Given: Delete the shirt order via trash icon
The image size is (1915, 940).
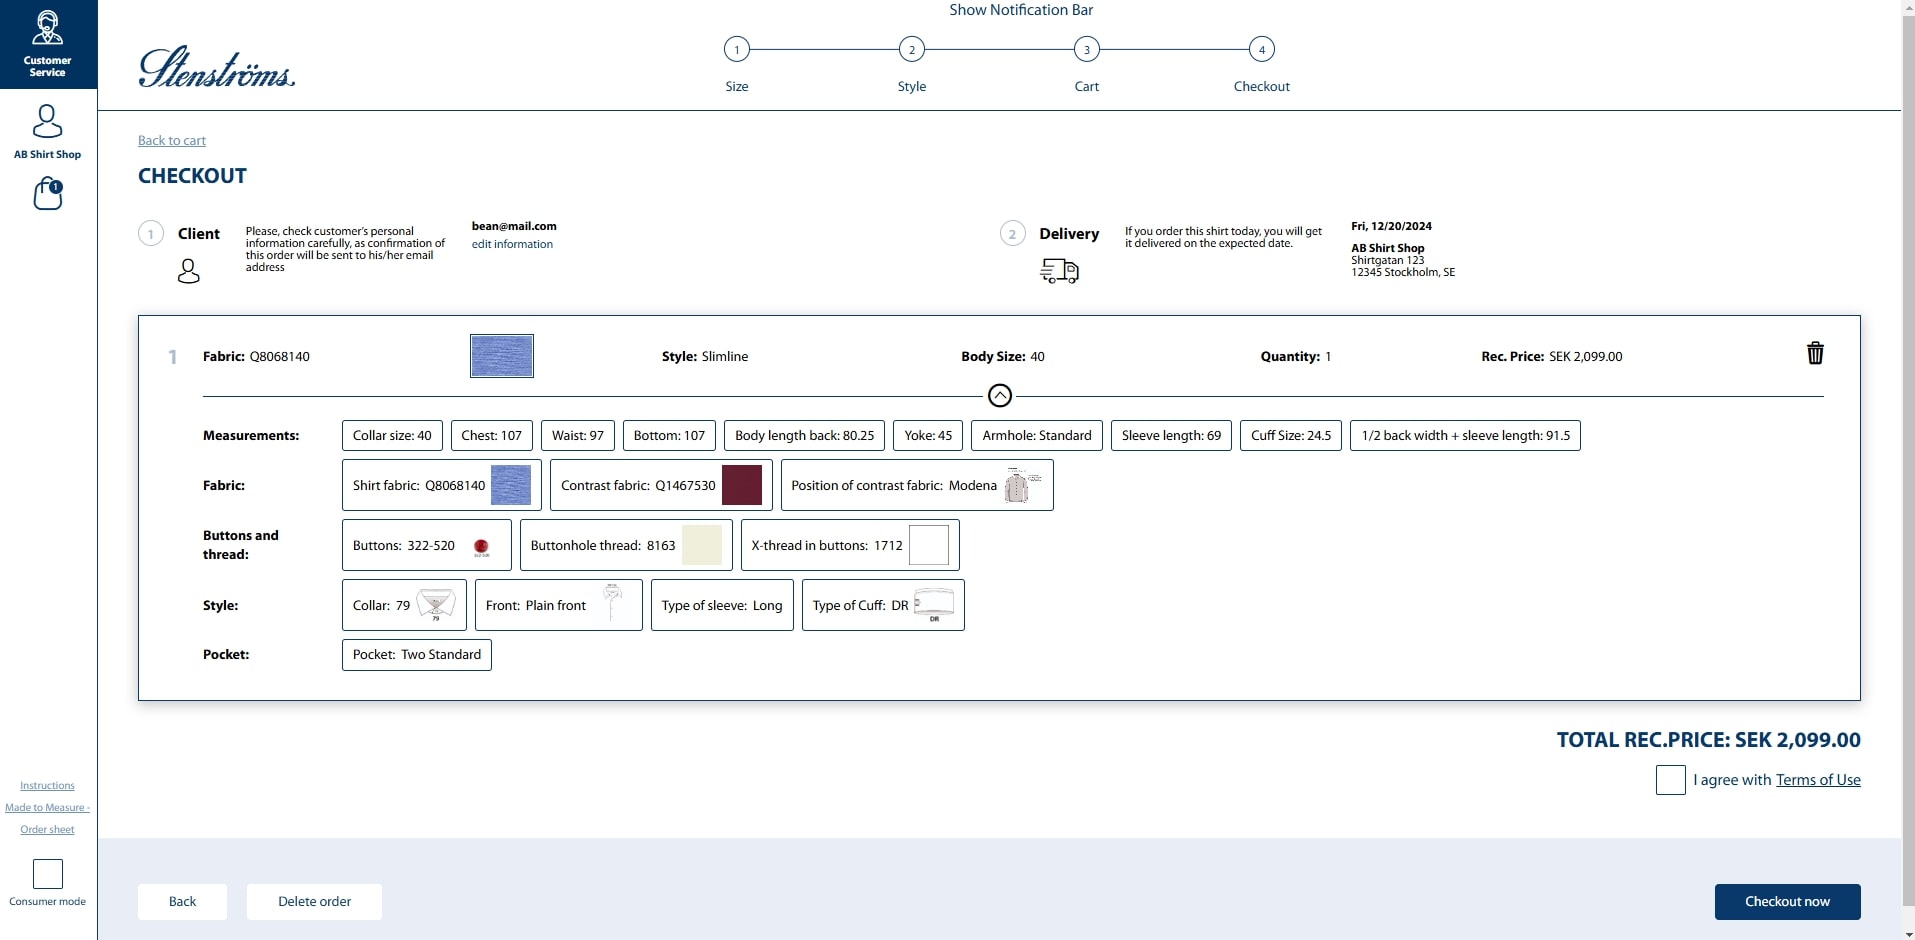Looking at the screenshot, I should (1816, 353).
